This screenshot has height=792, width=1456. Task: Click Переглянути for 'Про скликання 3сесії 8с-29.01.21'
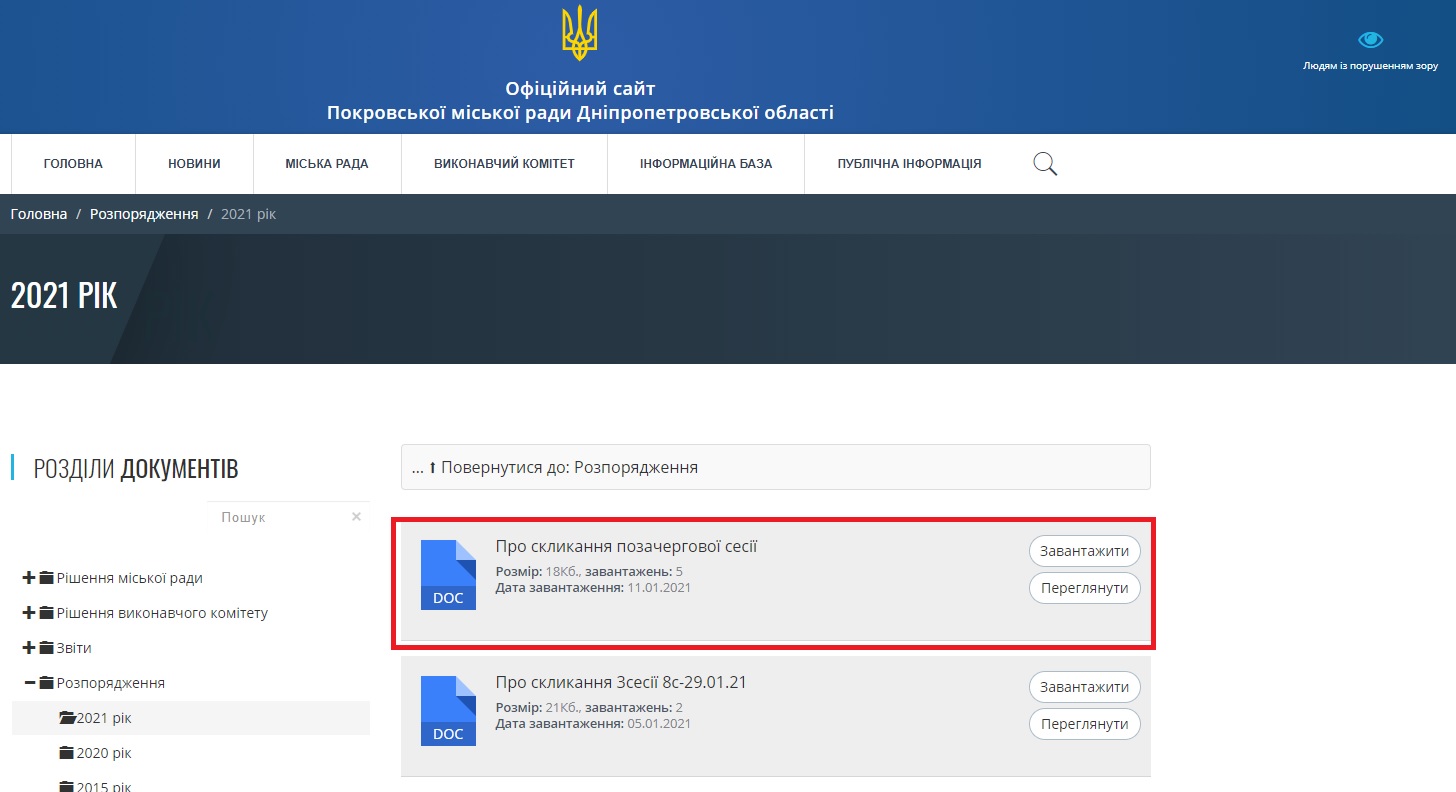(x=1084, y=723)
